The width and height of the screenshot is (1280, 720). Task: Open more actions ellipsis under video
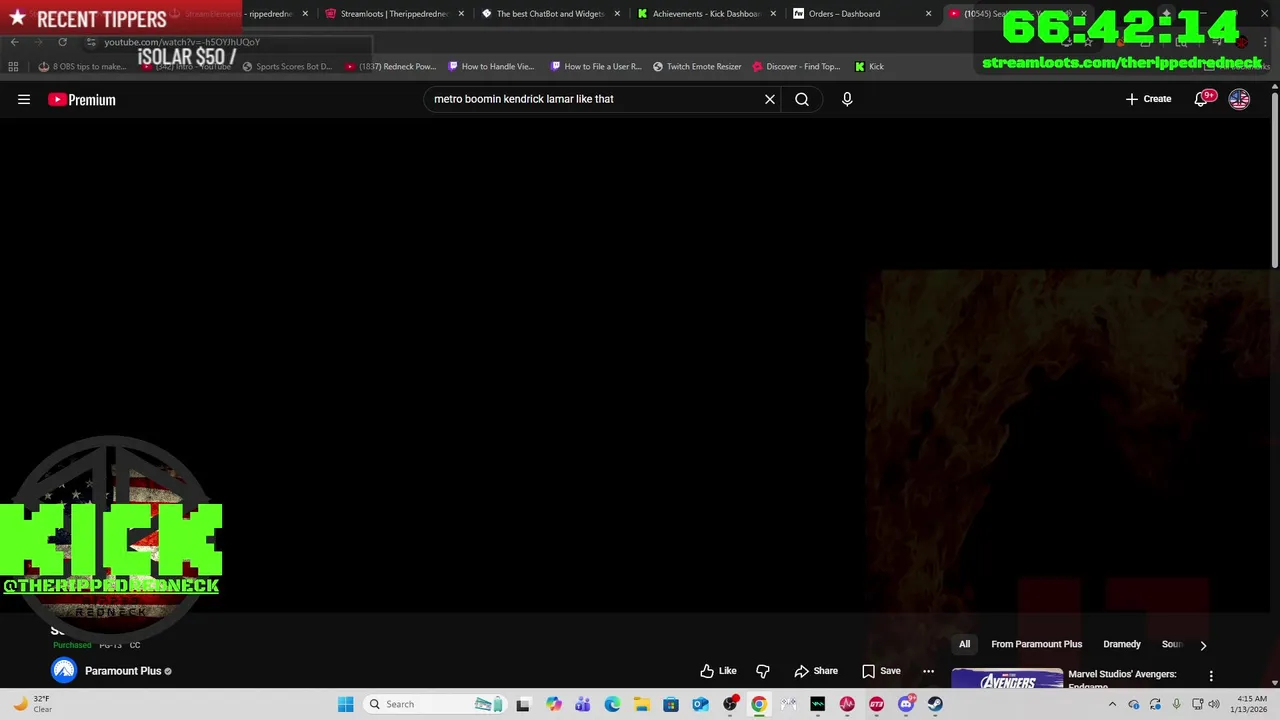coord(929,671)
